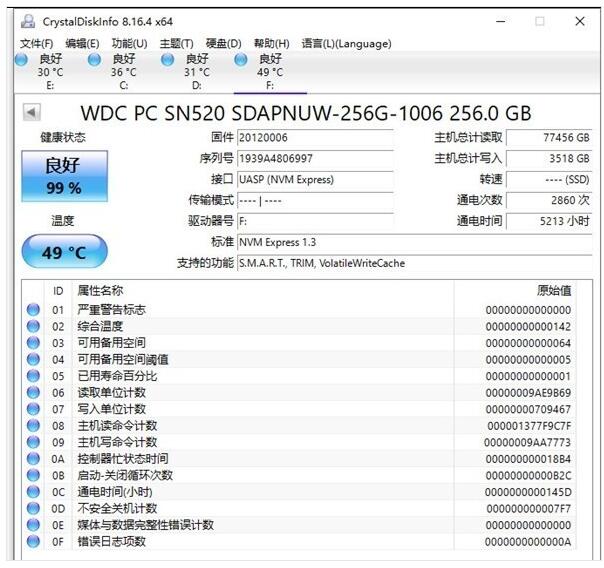Click the transfer mode field ---- | ----
This screenshot has height=568, width=604.
[315, 200]
